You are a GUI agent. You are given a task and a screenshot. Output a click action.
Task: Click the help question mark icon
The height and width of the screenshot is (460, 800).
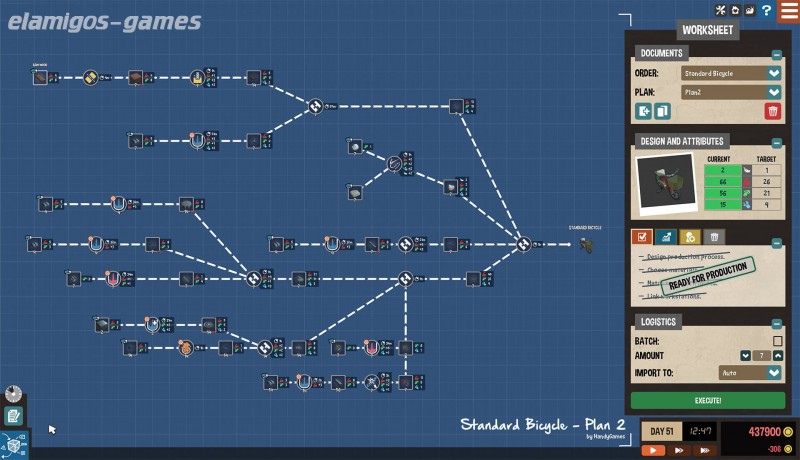766,11
